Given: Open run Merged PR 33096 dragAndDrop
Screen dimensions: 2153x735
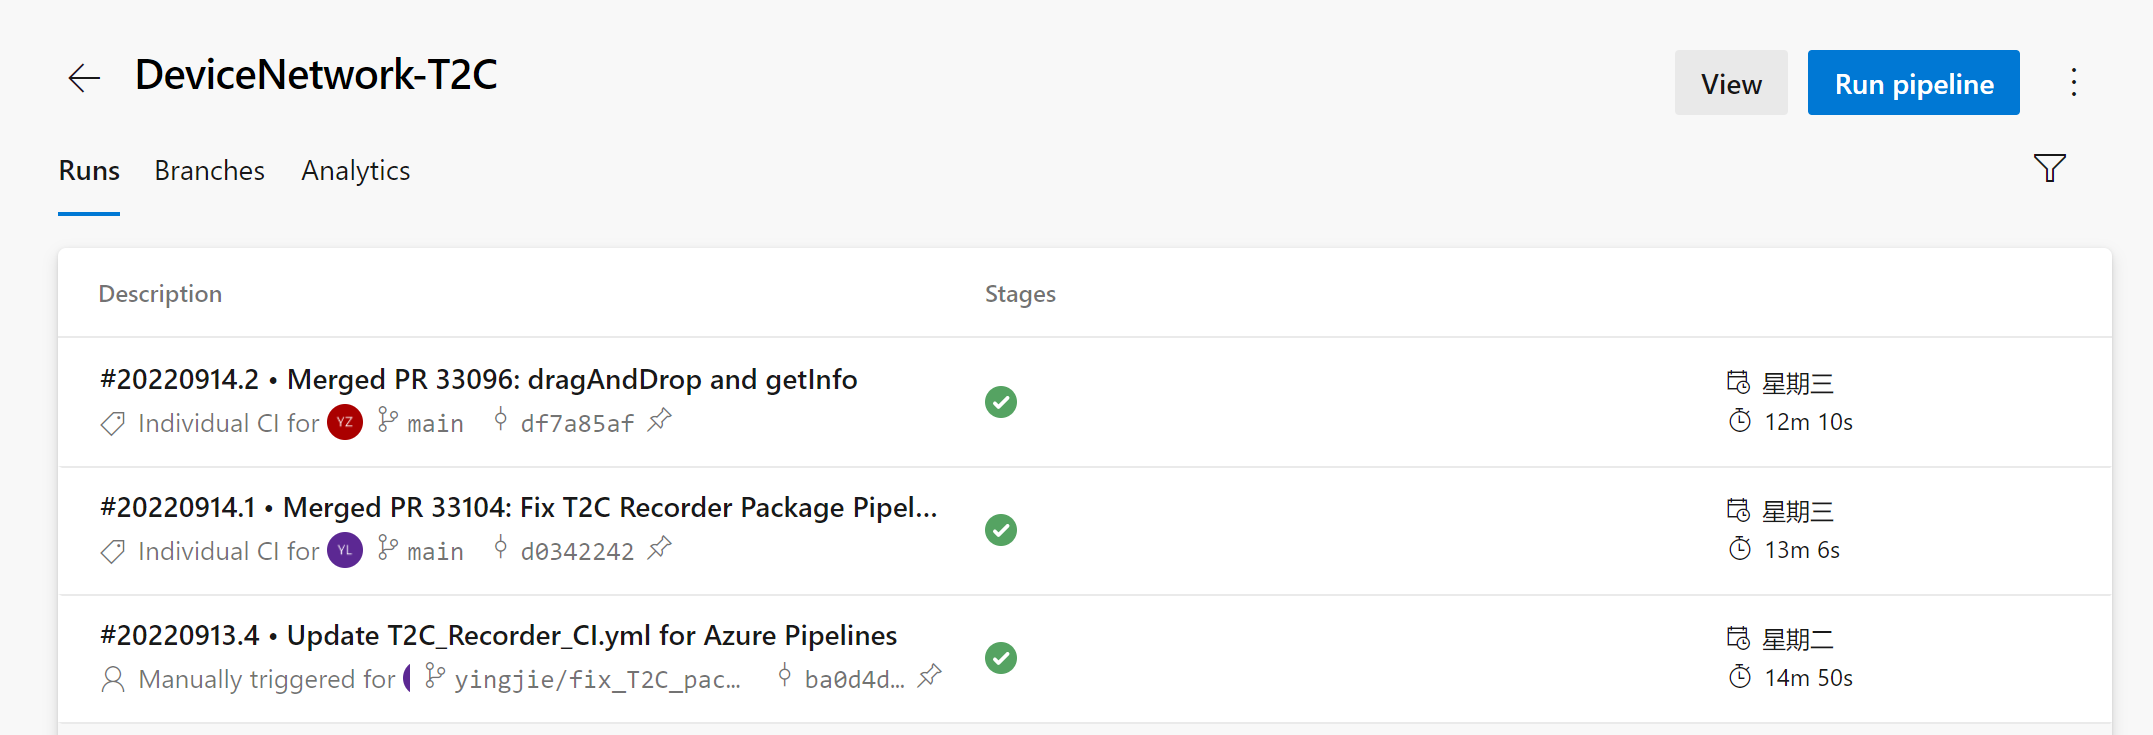Looking at the screenshot, I should tap(571, 380).
